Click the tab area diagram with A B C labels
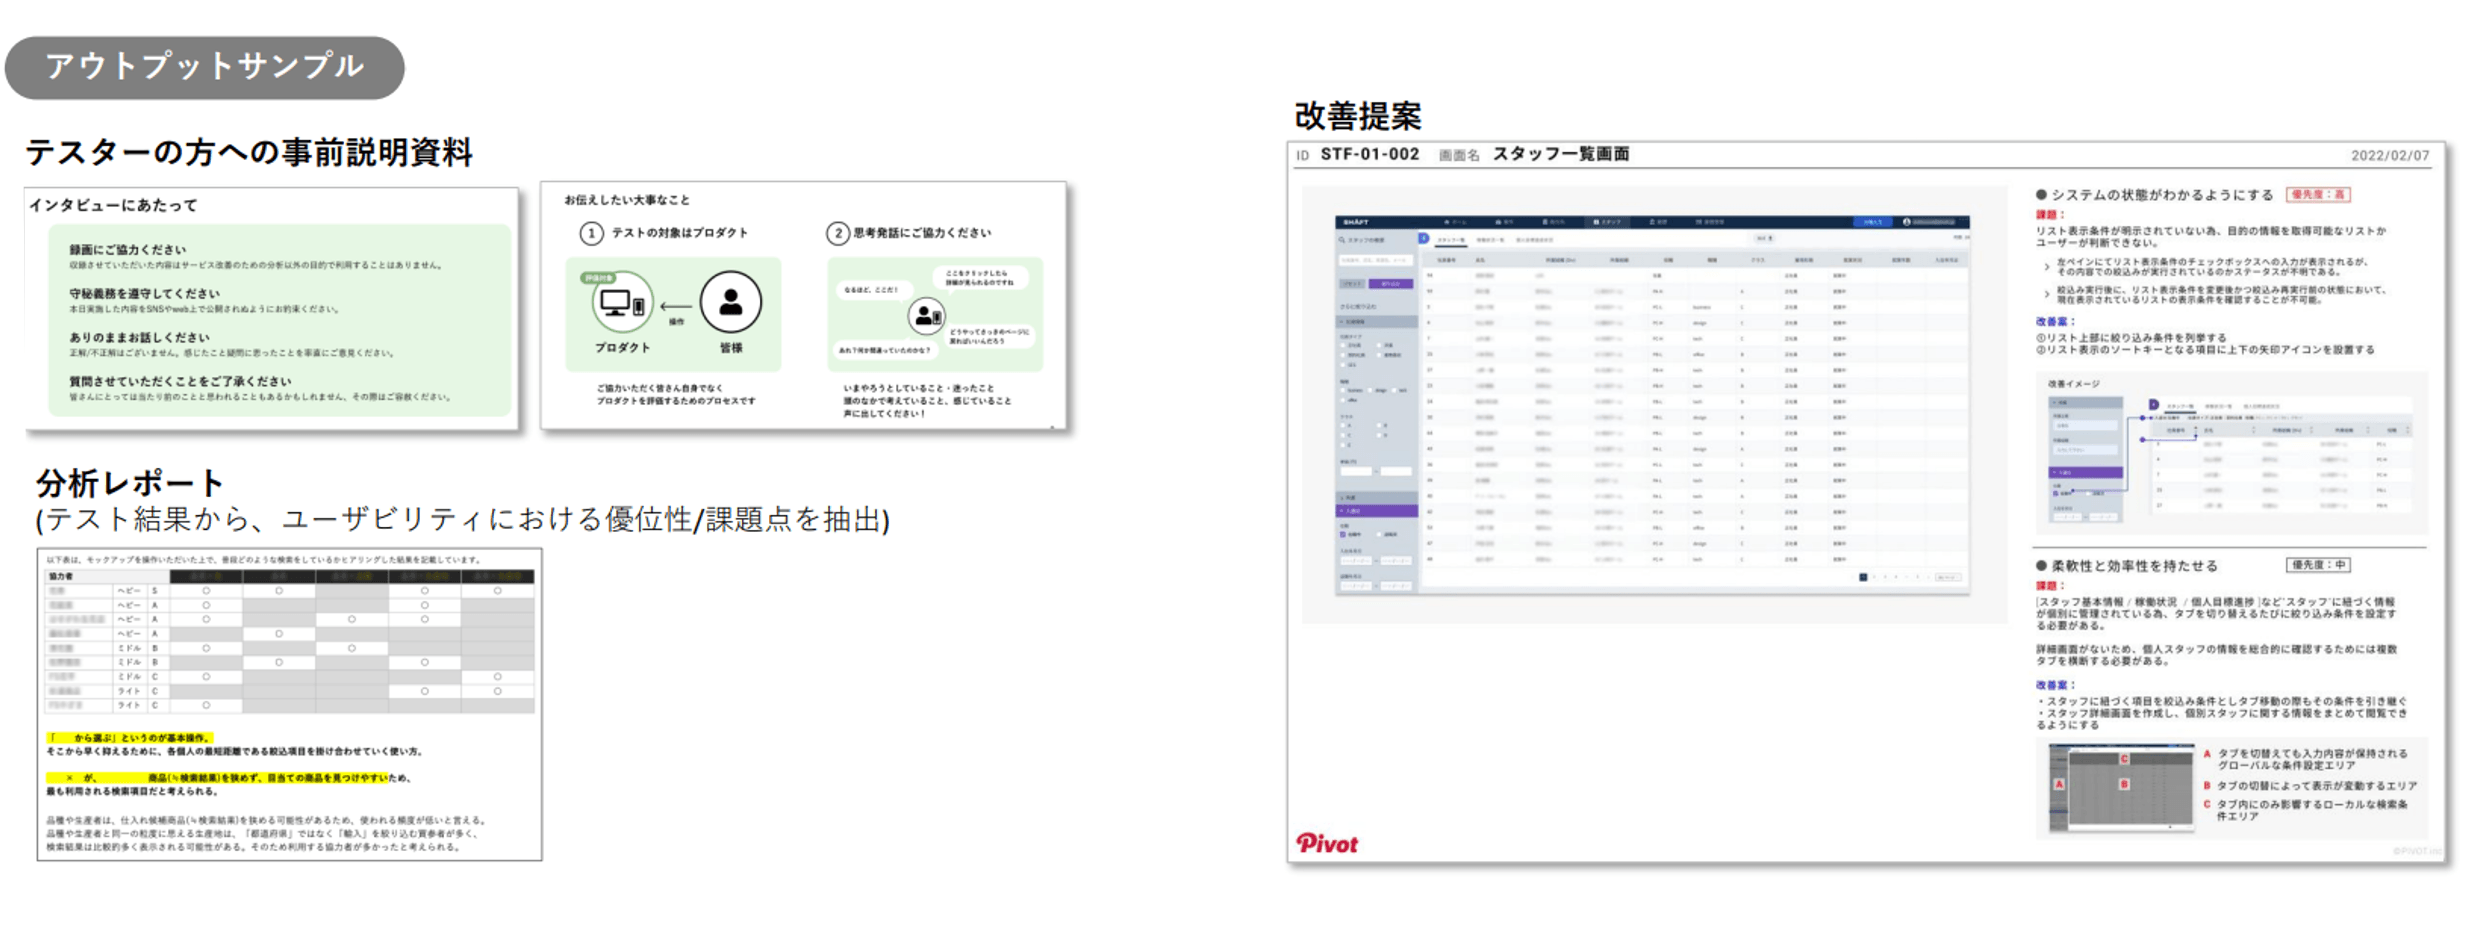This screenshot has height=930, width=2485. pos(2120,787)
